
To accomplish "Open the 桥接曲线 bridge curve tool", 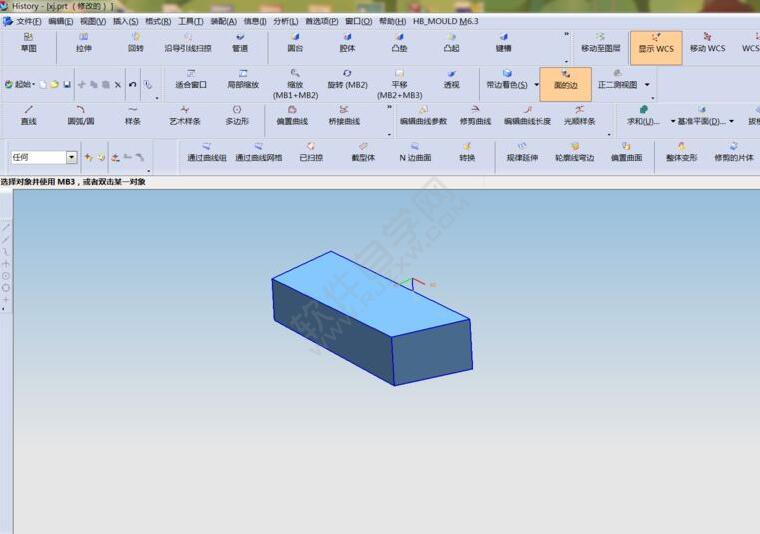I will [x=344, y=115].
